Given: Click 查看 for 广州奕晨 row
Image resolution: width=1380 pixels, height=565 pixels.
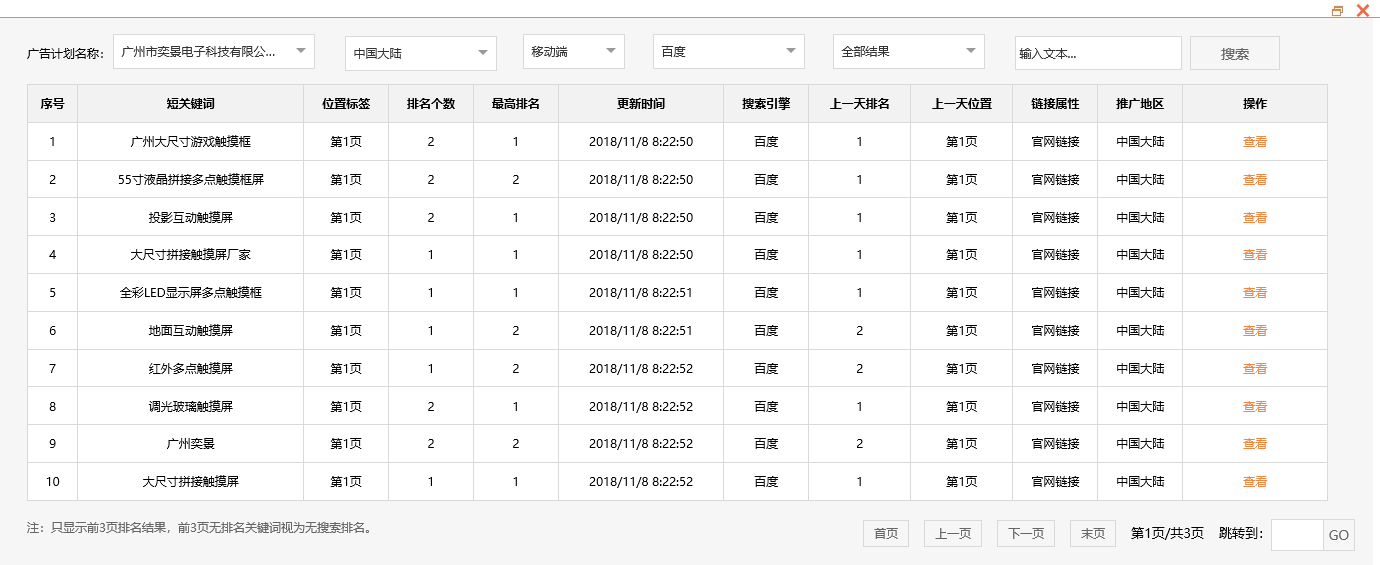Looking at the screenshot, I should point(1255,443).
